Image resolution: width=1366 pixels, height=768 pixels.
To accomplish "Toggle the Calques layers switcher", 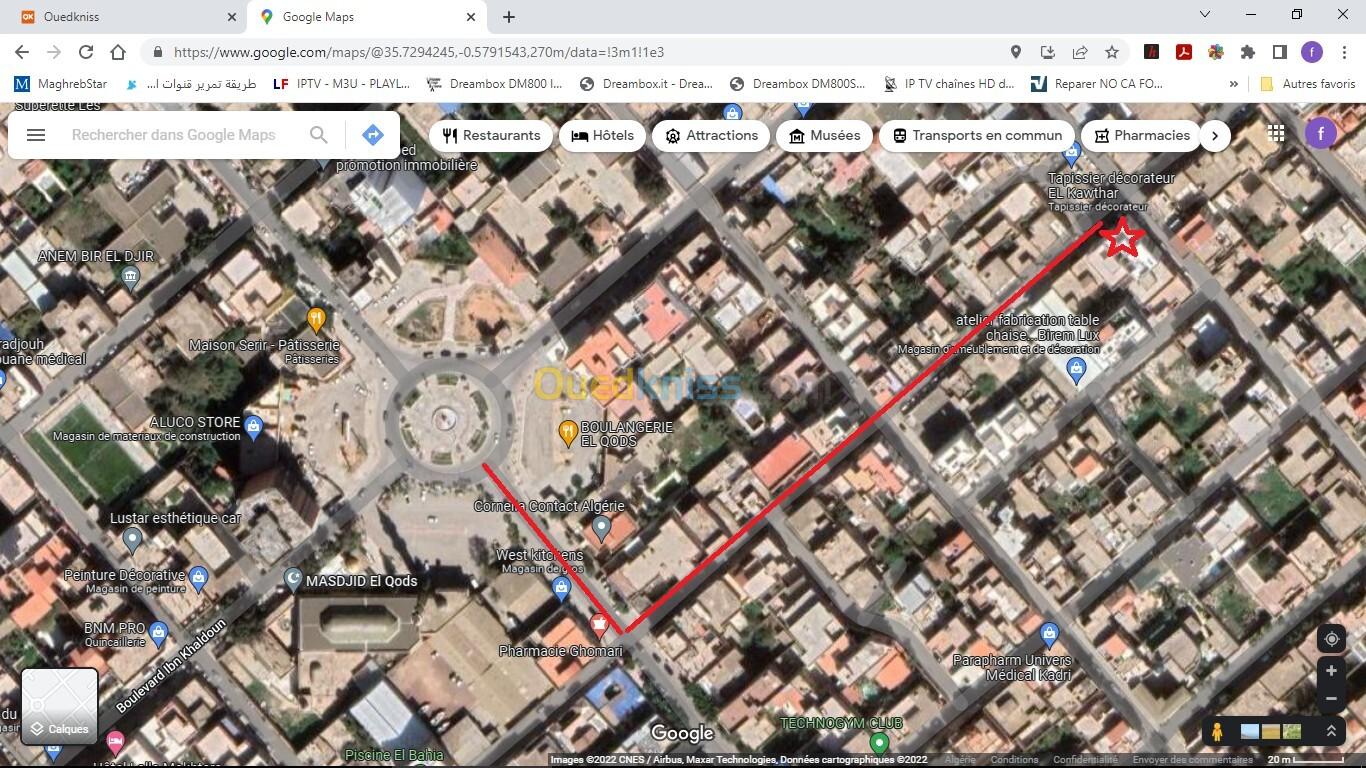I will 60,706.
